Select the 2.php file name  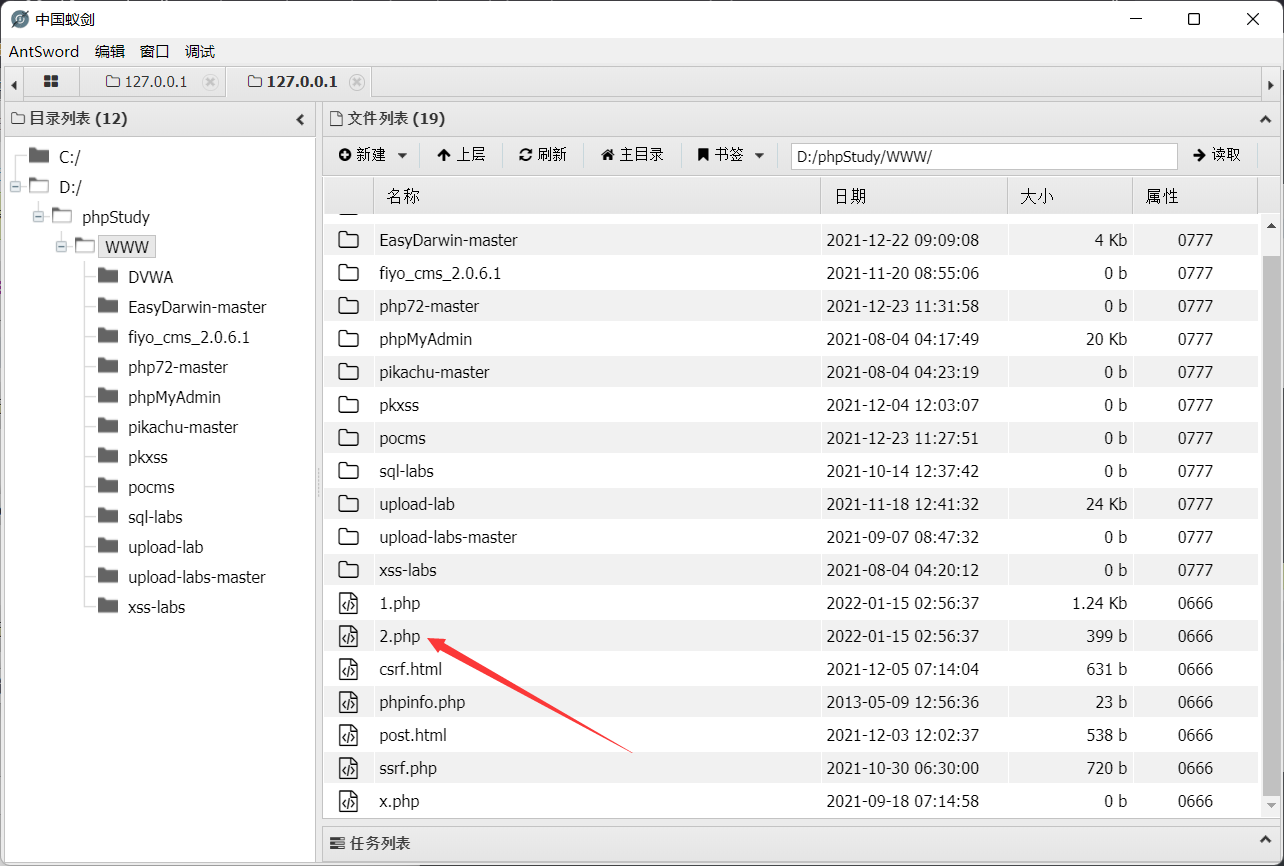(x=400, y=636)
